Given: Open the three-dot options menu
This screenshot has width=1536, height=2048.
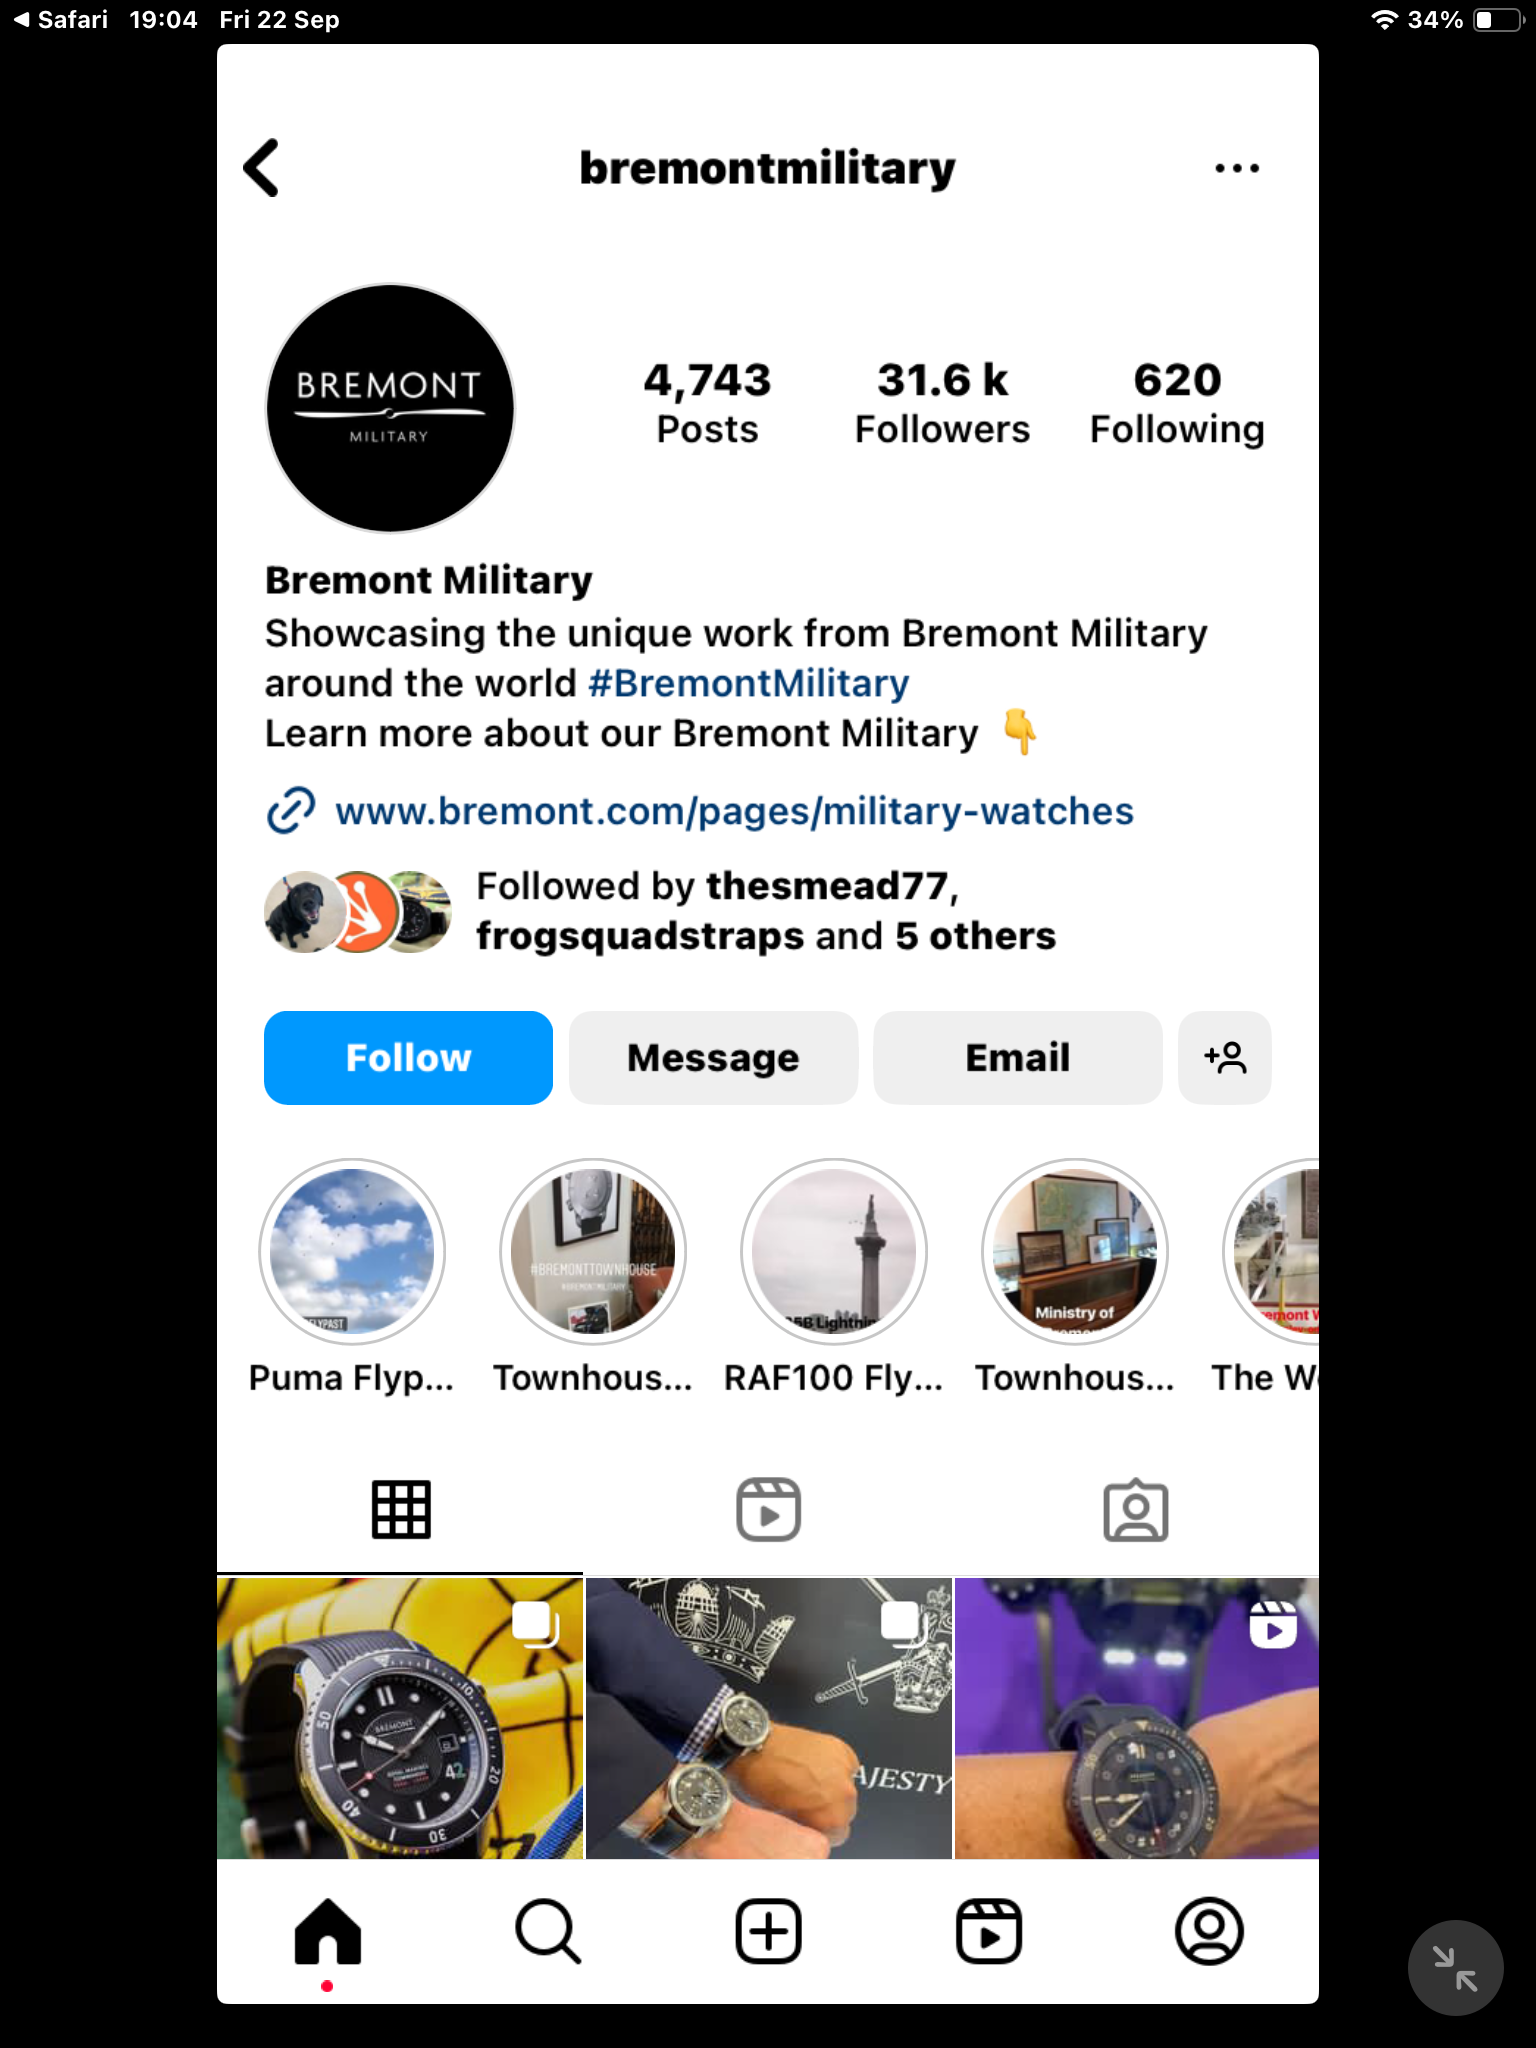Looking at the screenshot, I should (1237, 168).
